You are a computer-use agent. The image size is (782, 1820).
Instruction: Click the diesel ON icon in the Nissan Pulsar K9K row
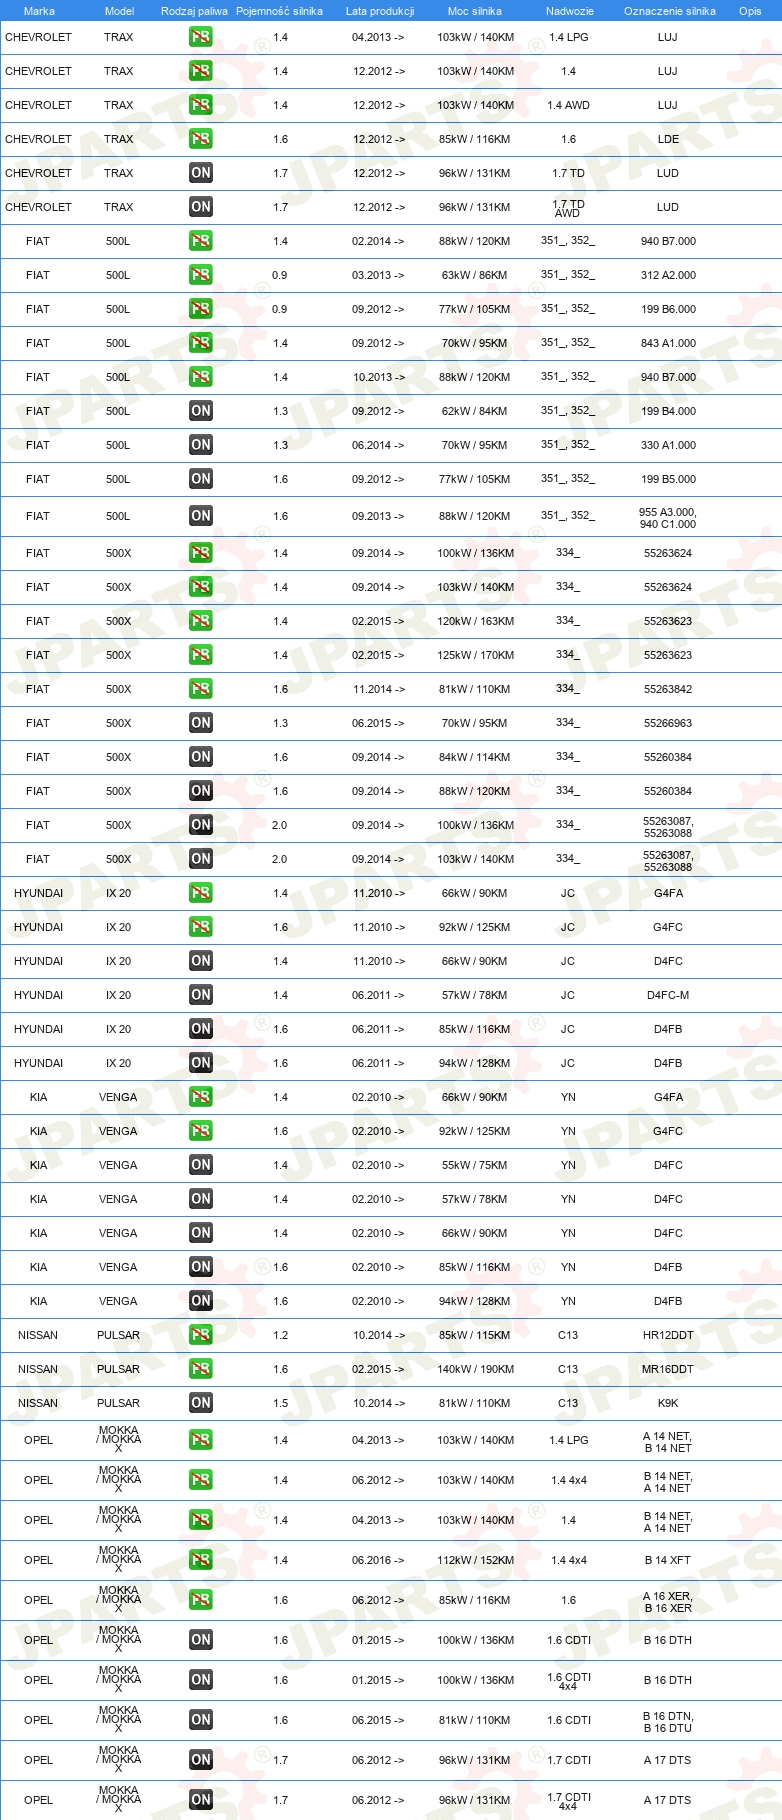point(201,1403)
